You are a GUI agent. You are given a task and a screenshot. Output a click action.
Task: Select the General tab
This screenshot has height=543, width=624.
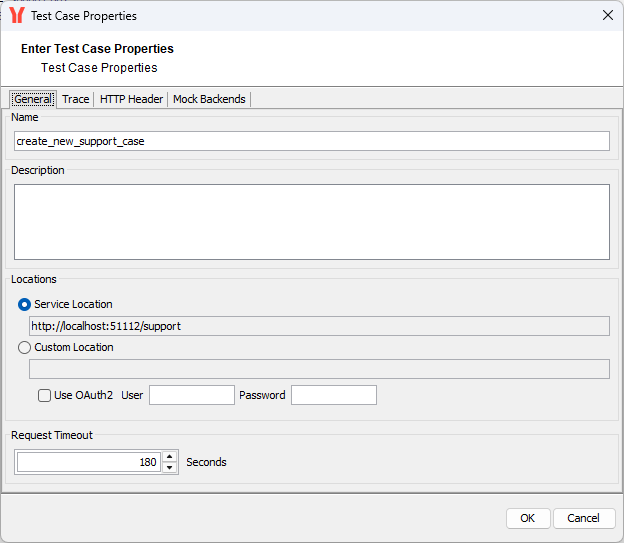pos(33,99)
